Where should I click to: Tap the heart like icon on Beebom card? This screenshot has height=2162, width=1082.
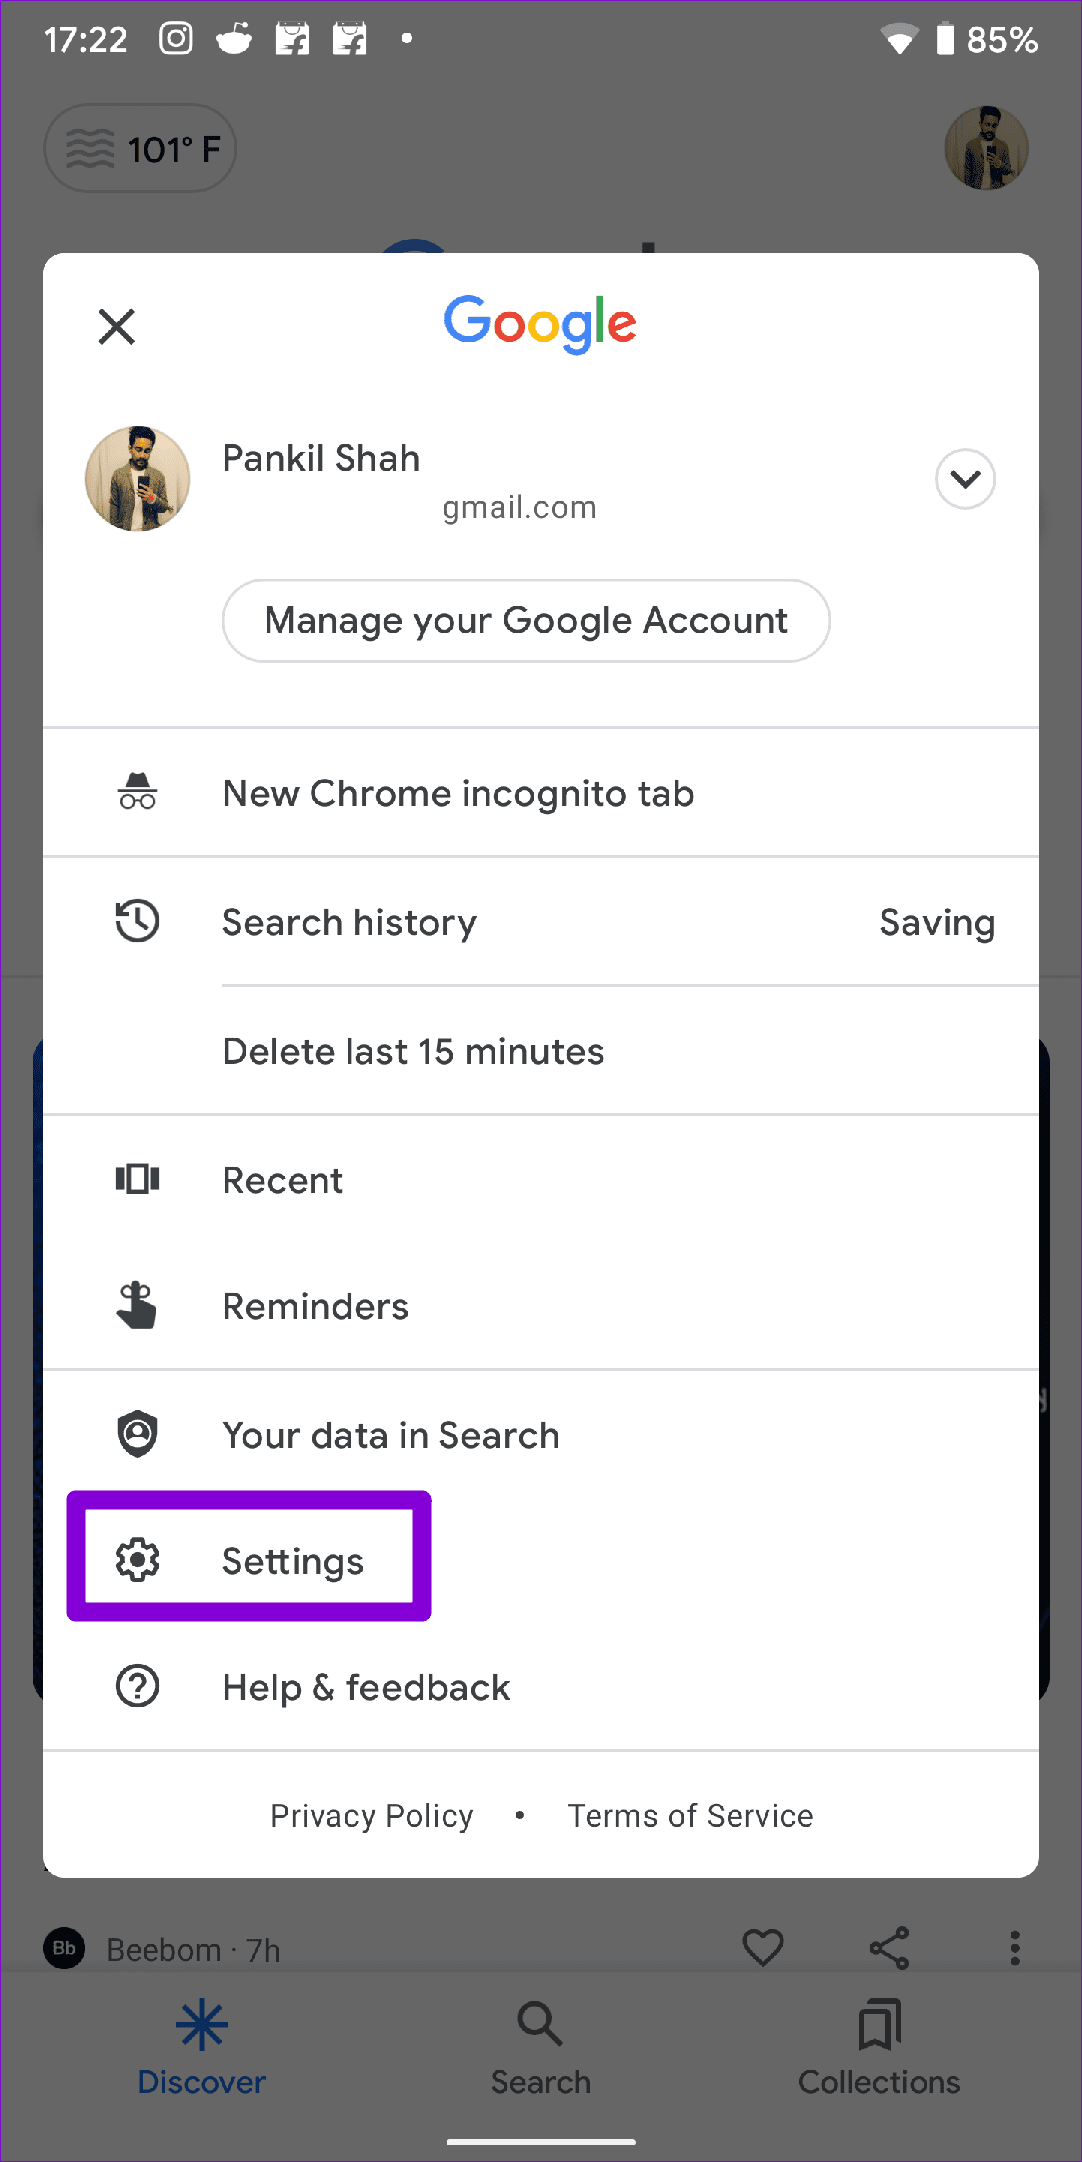coord(763,1948)
